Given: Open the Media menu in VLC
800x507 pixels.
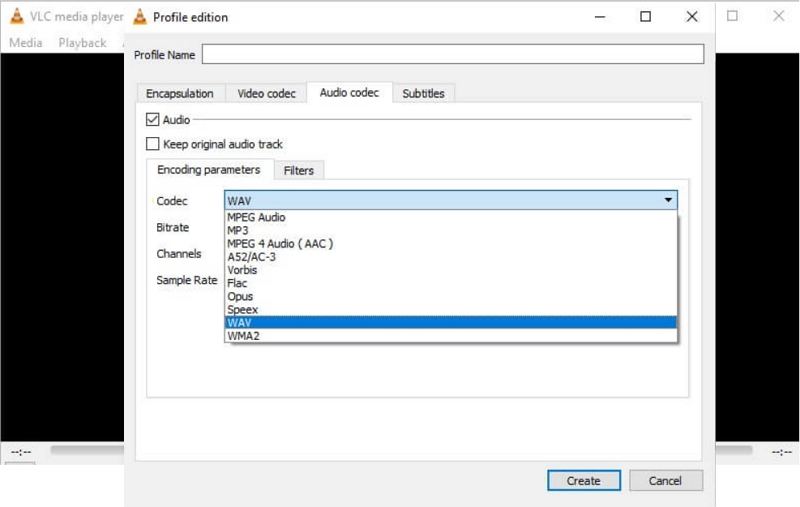Looking at the screenshot, I should point(25,43).
